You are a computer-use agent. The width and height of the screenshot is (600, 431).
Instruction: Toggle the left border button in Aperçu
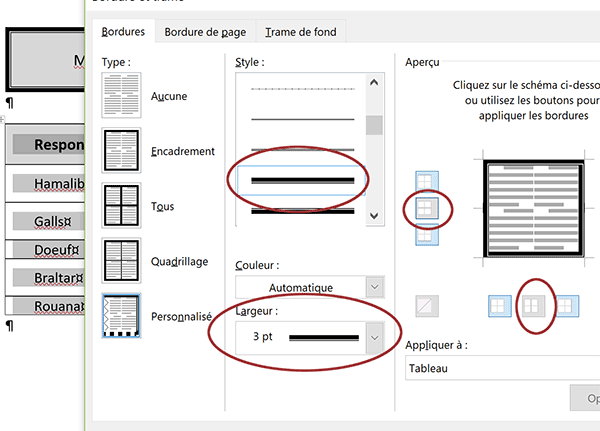(x=500, y=306)
